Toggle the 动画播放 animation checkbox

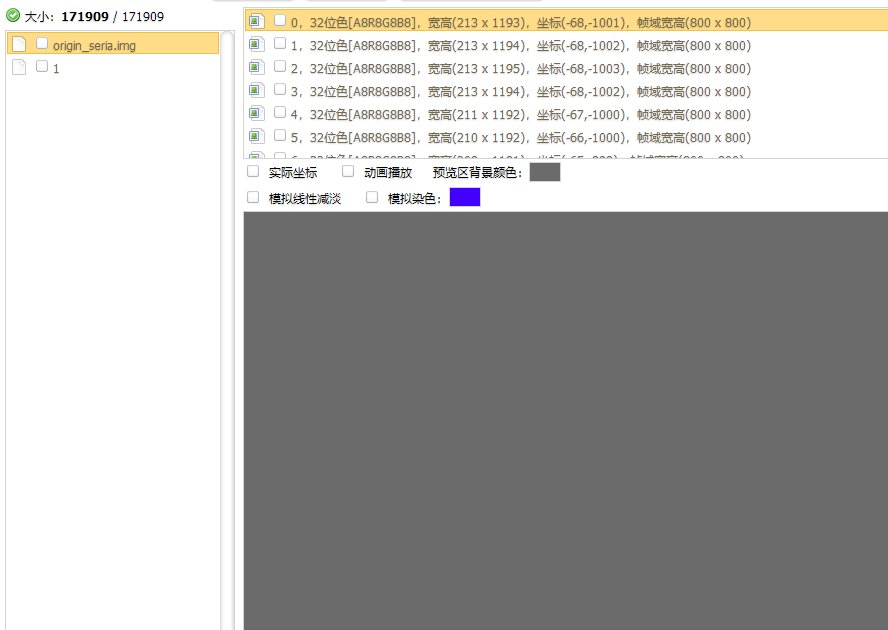click(x=348, y=172)
